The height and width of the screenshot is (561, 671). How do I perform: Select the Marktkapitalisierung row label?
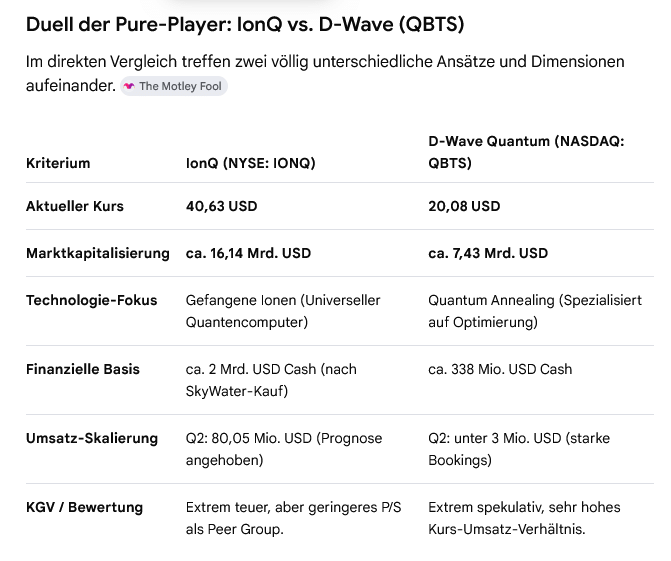[98, 253]
